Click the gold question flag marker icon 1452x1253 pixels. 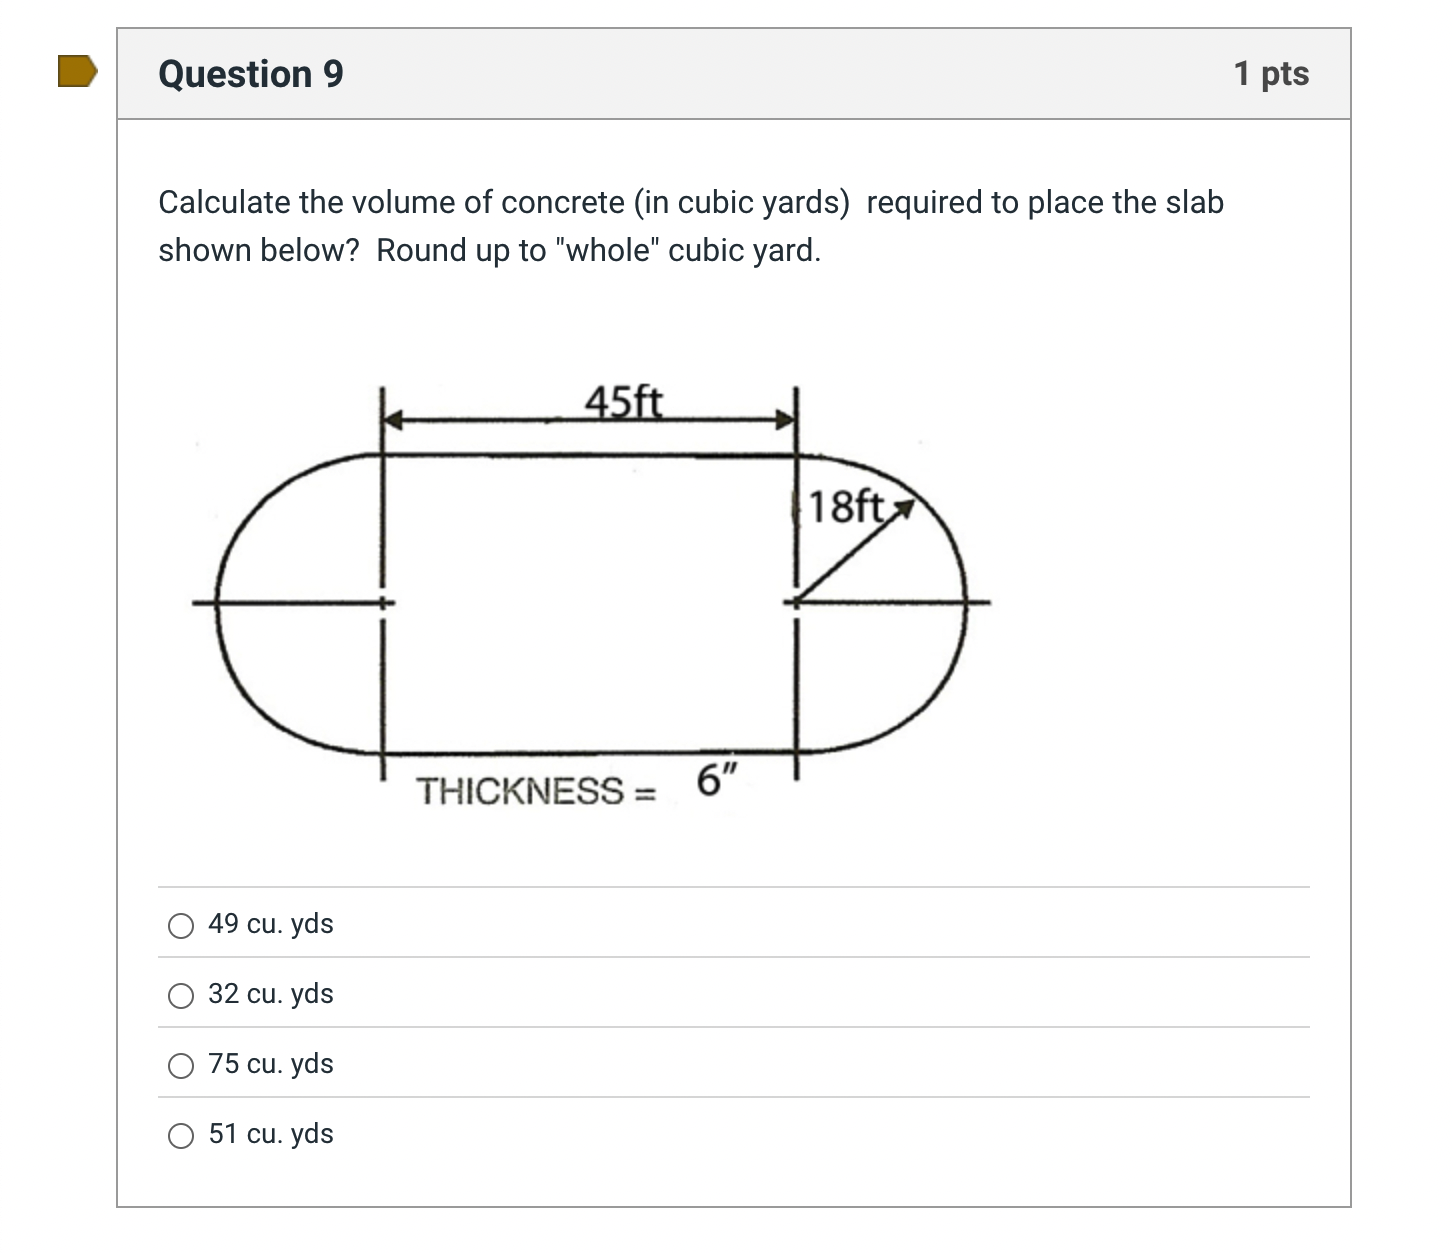(78, 71)
